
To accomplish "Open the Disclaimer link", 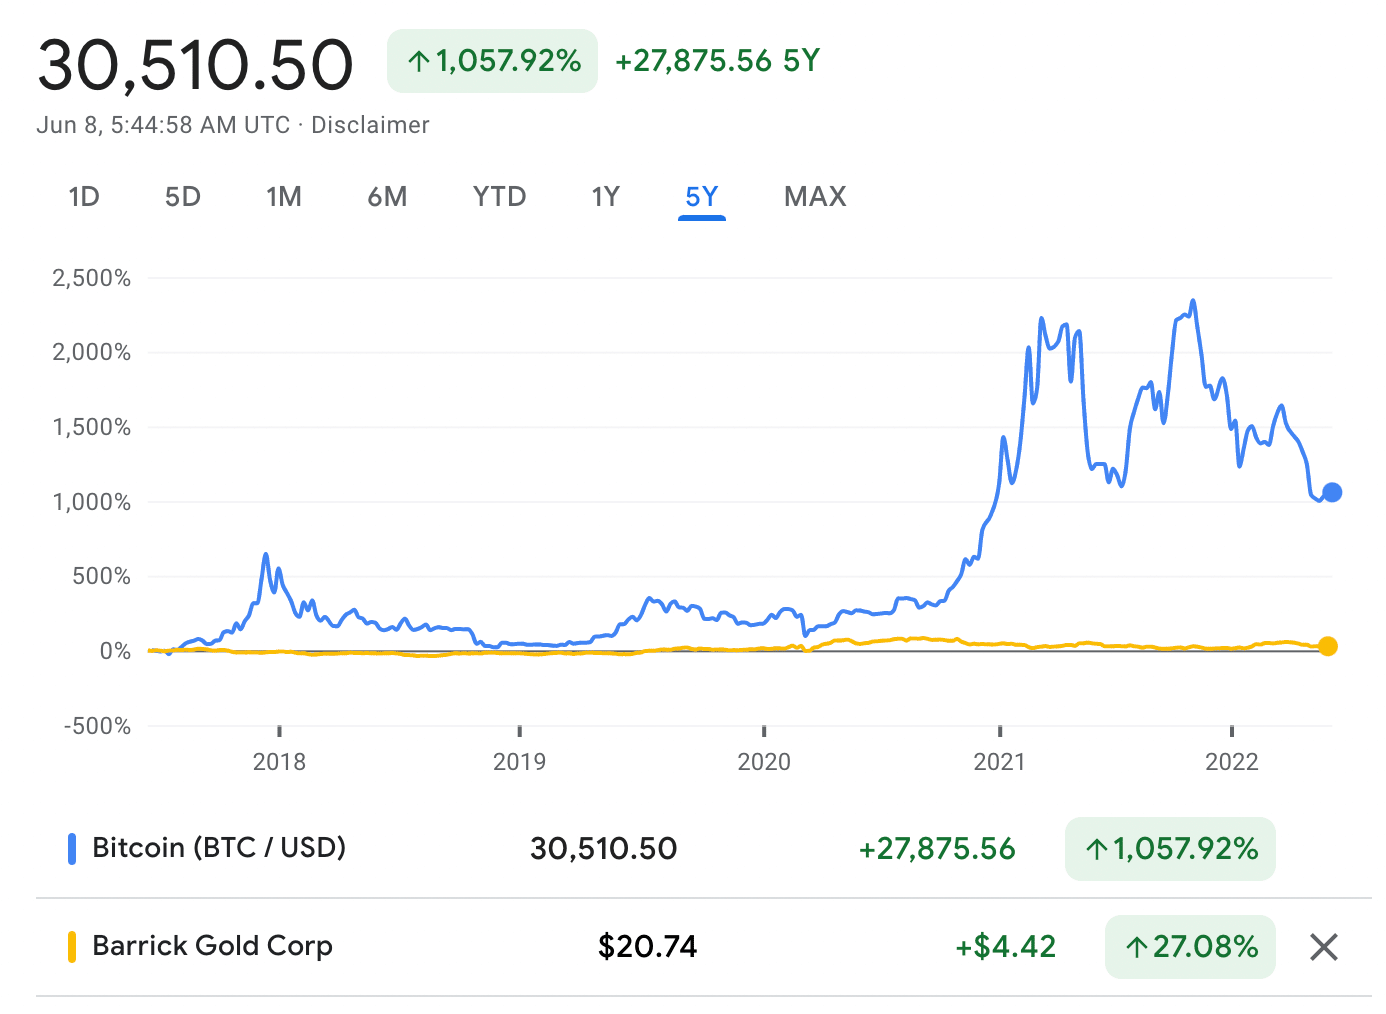I will click(370, 125).
